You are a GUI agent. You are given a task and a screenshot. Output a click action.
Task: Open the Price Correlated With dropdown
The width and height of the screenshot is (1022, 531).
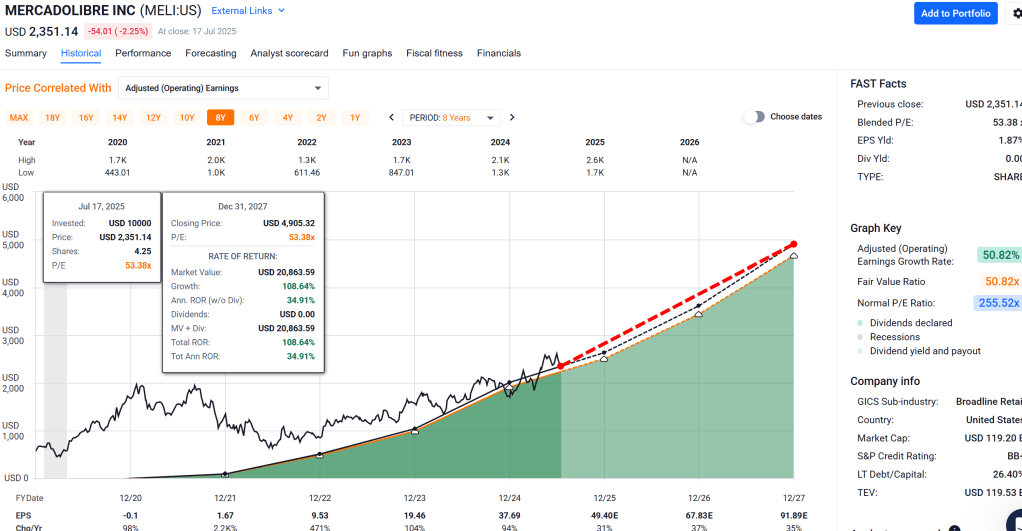coord(223,88)
